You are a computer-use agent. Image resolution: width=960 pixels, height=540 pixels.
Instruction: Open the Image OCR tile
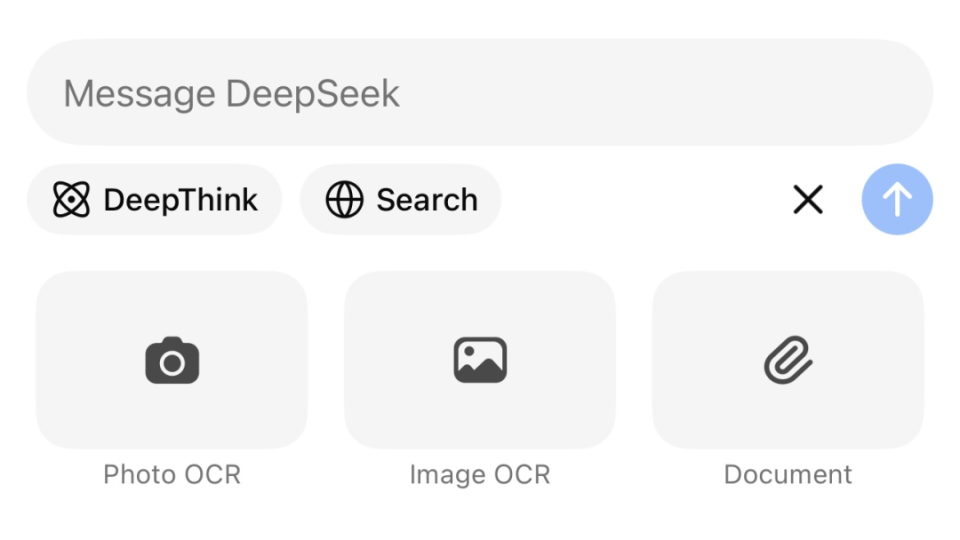pyautogui.click(x=480, y=360)
